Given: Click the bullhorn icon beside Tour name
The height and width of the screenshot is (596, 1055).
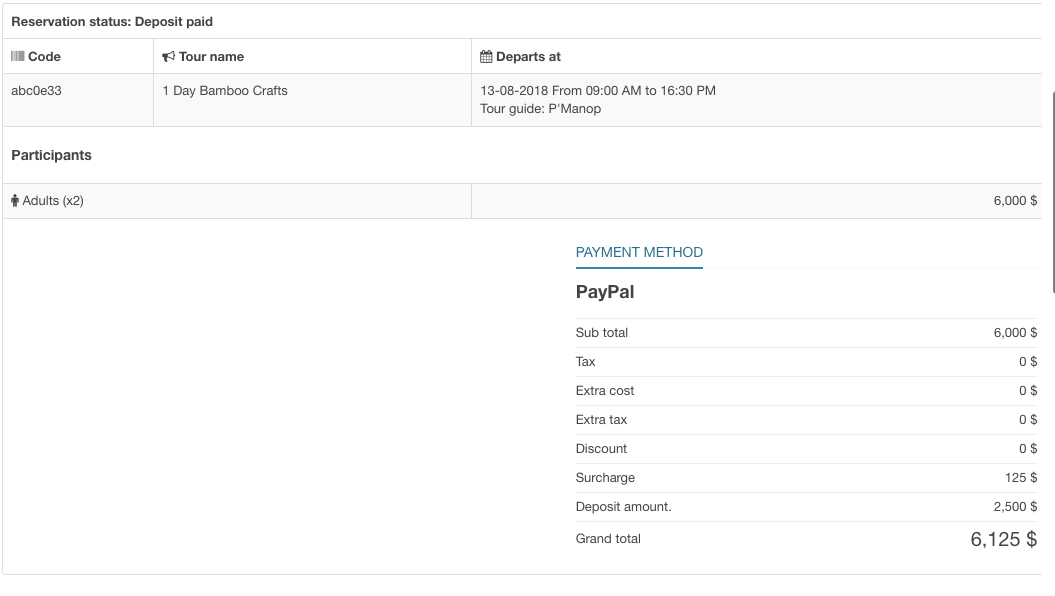Looking at the screenshot, I should point(168,57).
